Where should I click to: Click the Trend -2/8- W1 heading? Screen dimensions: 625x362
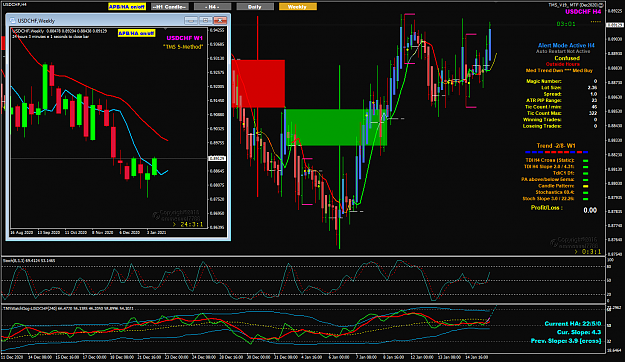(x=556, y=146)
